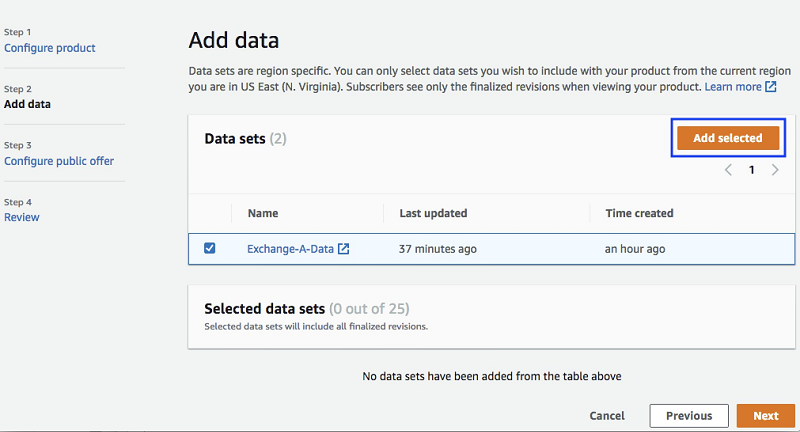Viewport: 800px width, 432px height.
Task: Sort by Last updated column header
Action: [433, 213]
